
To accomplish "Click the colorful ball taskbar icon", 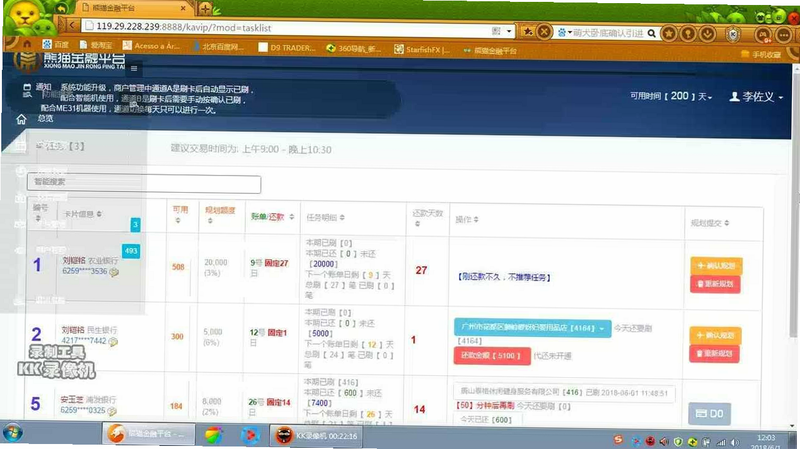I will pyautogui.click(x=213, y=436).
